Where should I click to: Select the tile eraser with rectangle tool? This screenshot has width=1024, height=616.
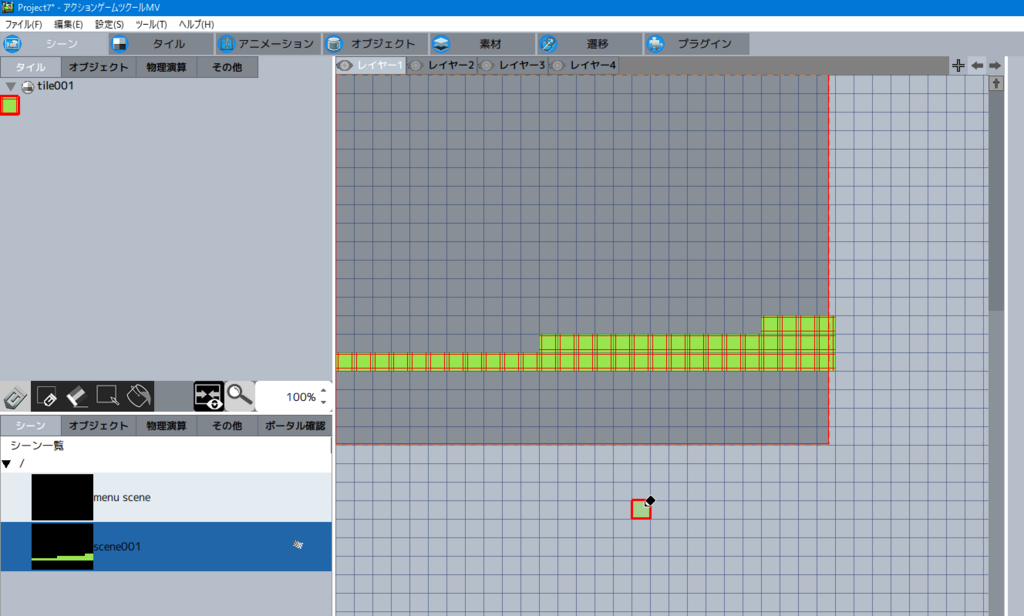coord(46,397)
